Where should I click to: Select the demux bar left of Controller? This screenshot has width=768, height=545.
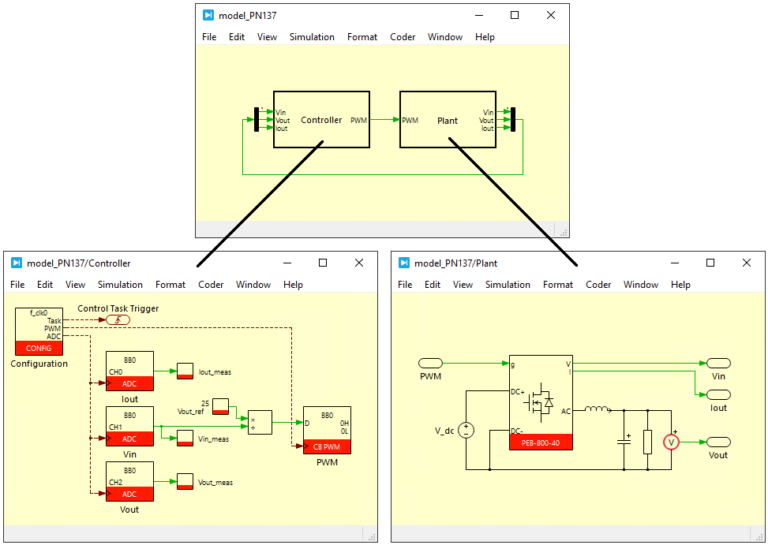[x=256, y=119]
